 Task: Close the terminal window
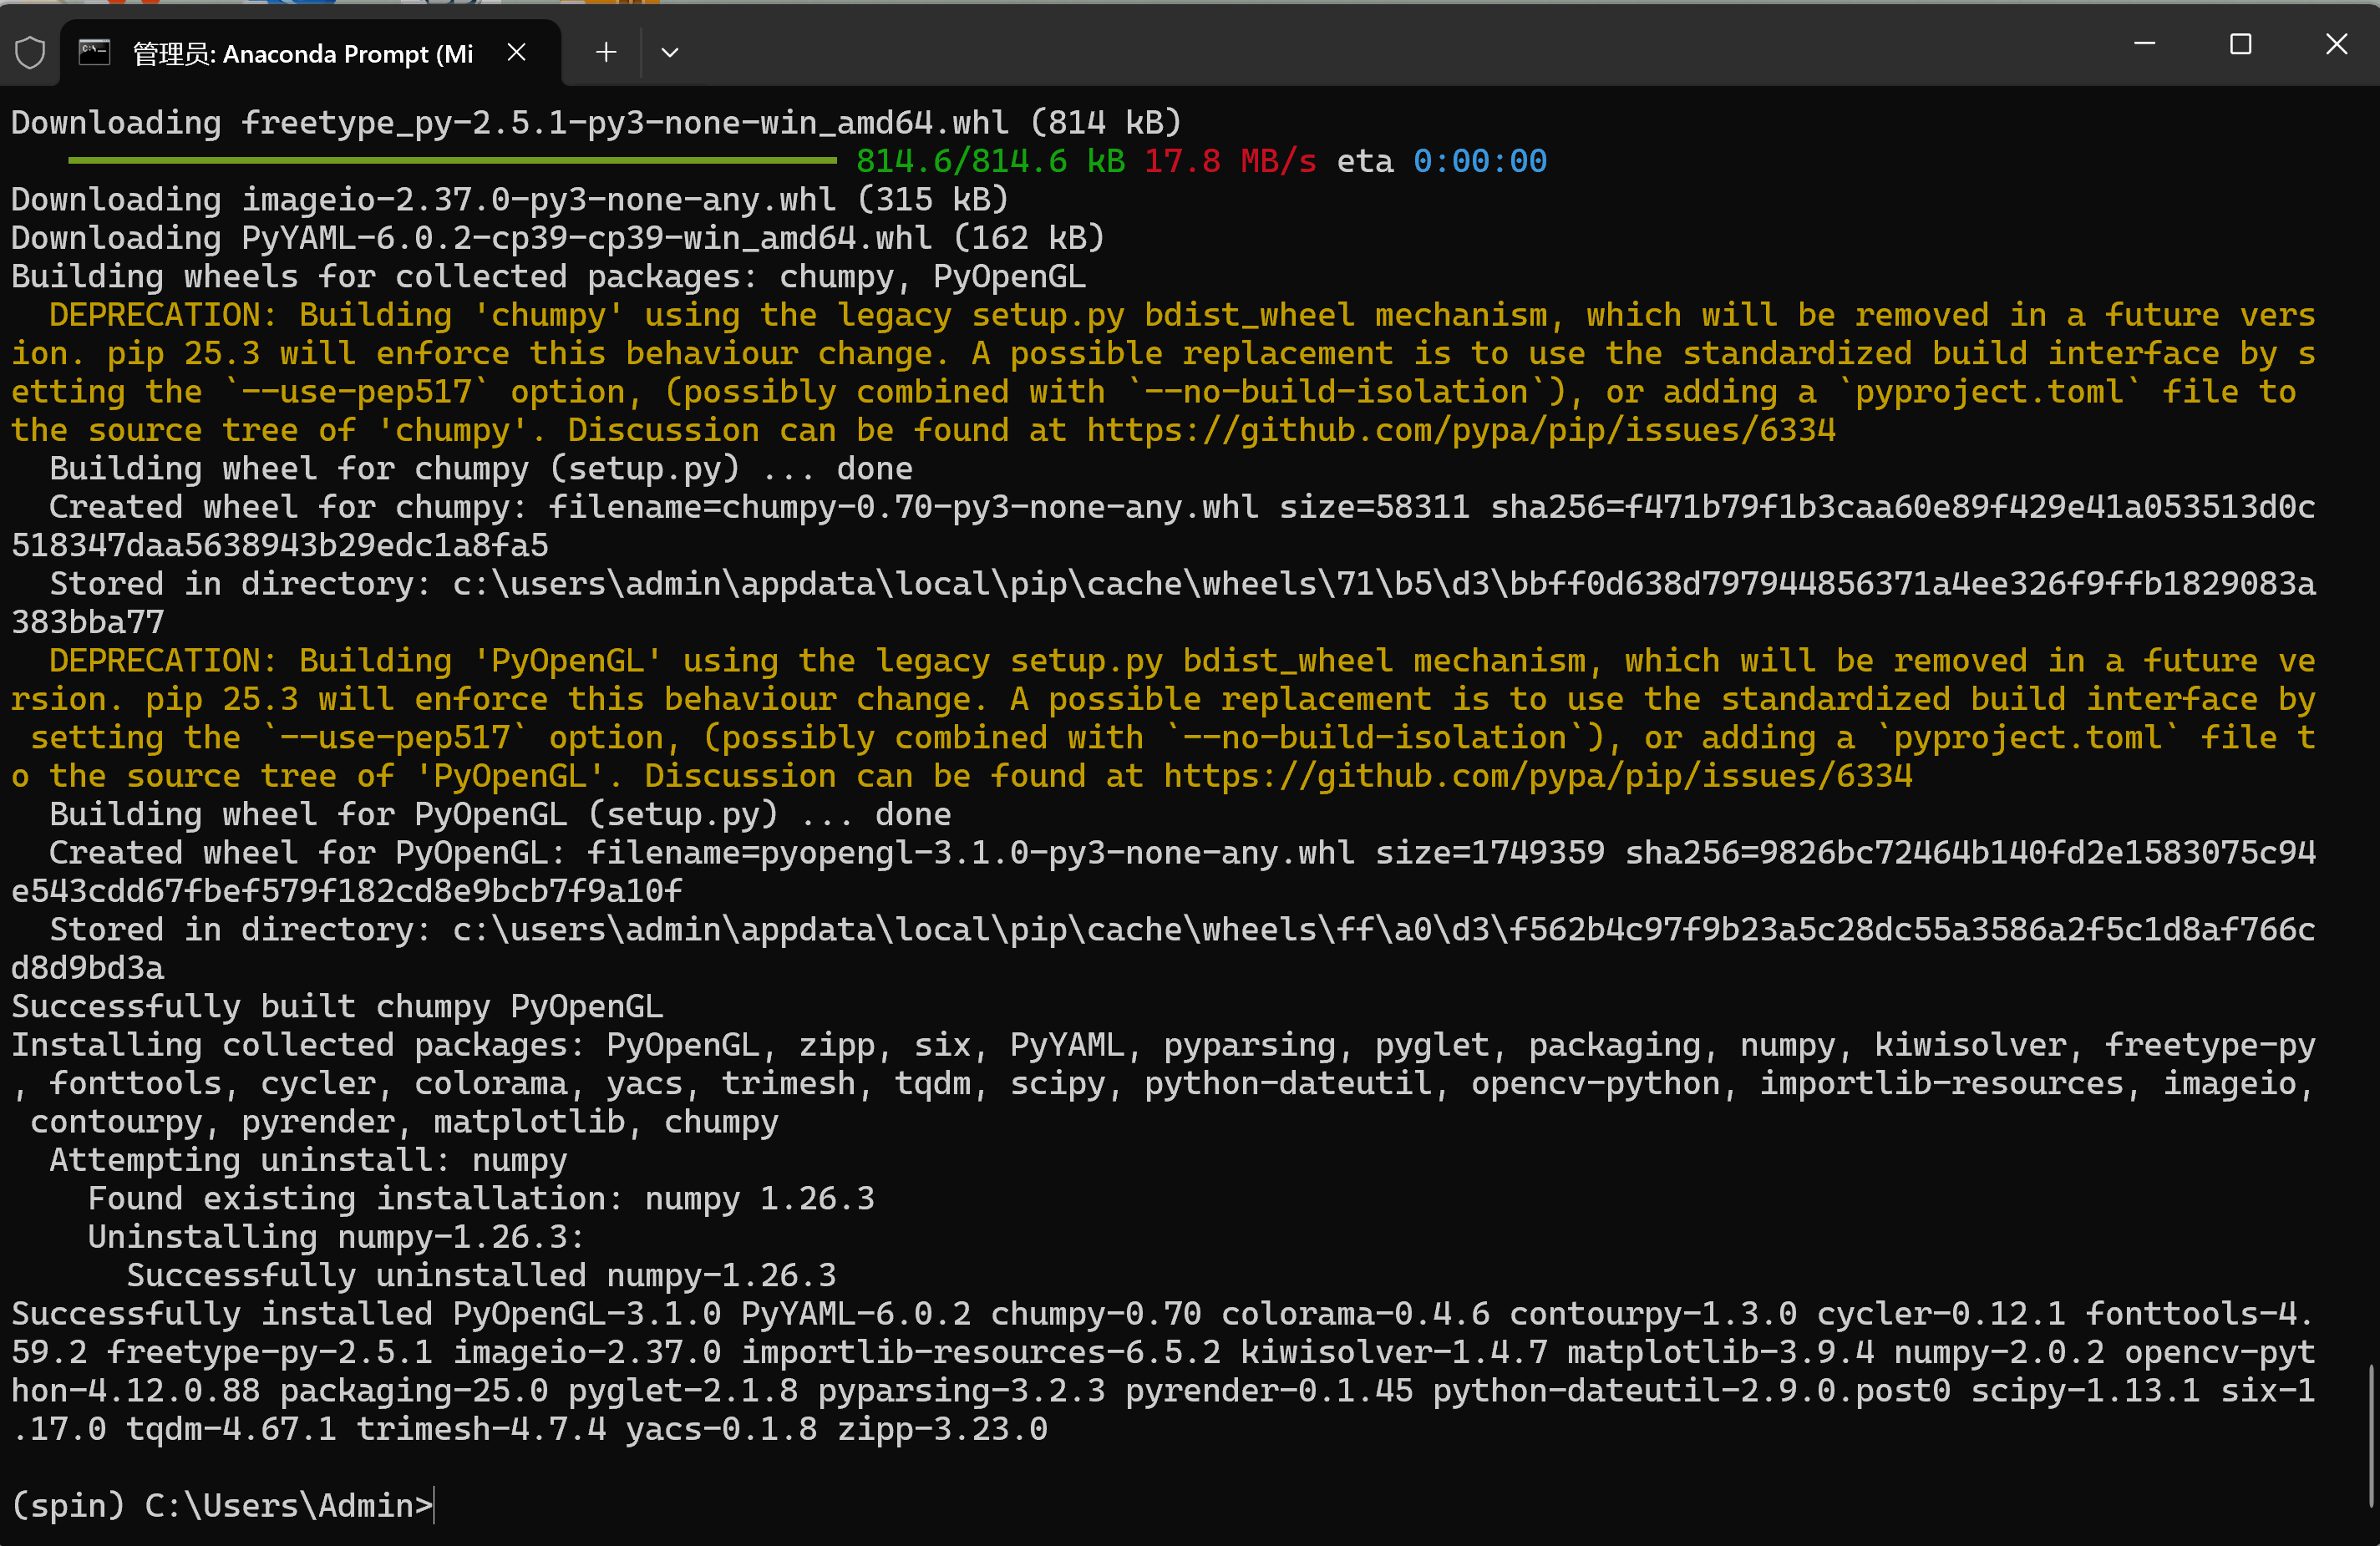click(x=2335, y=44)
